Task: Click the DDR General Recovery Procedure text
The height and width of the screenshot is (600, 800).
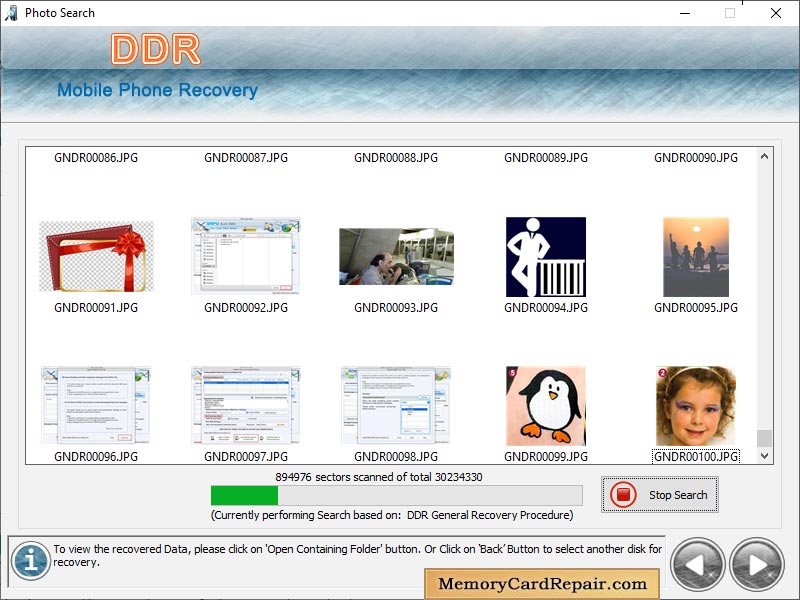Action: [x=490, y=515]
